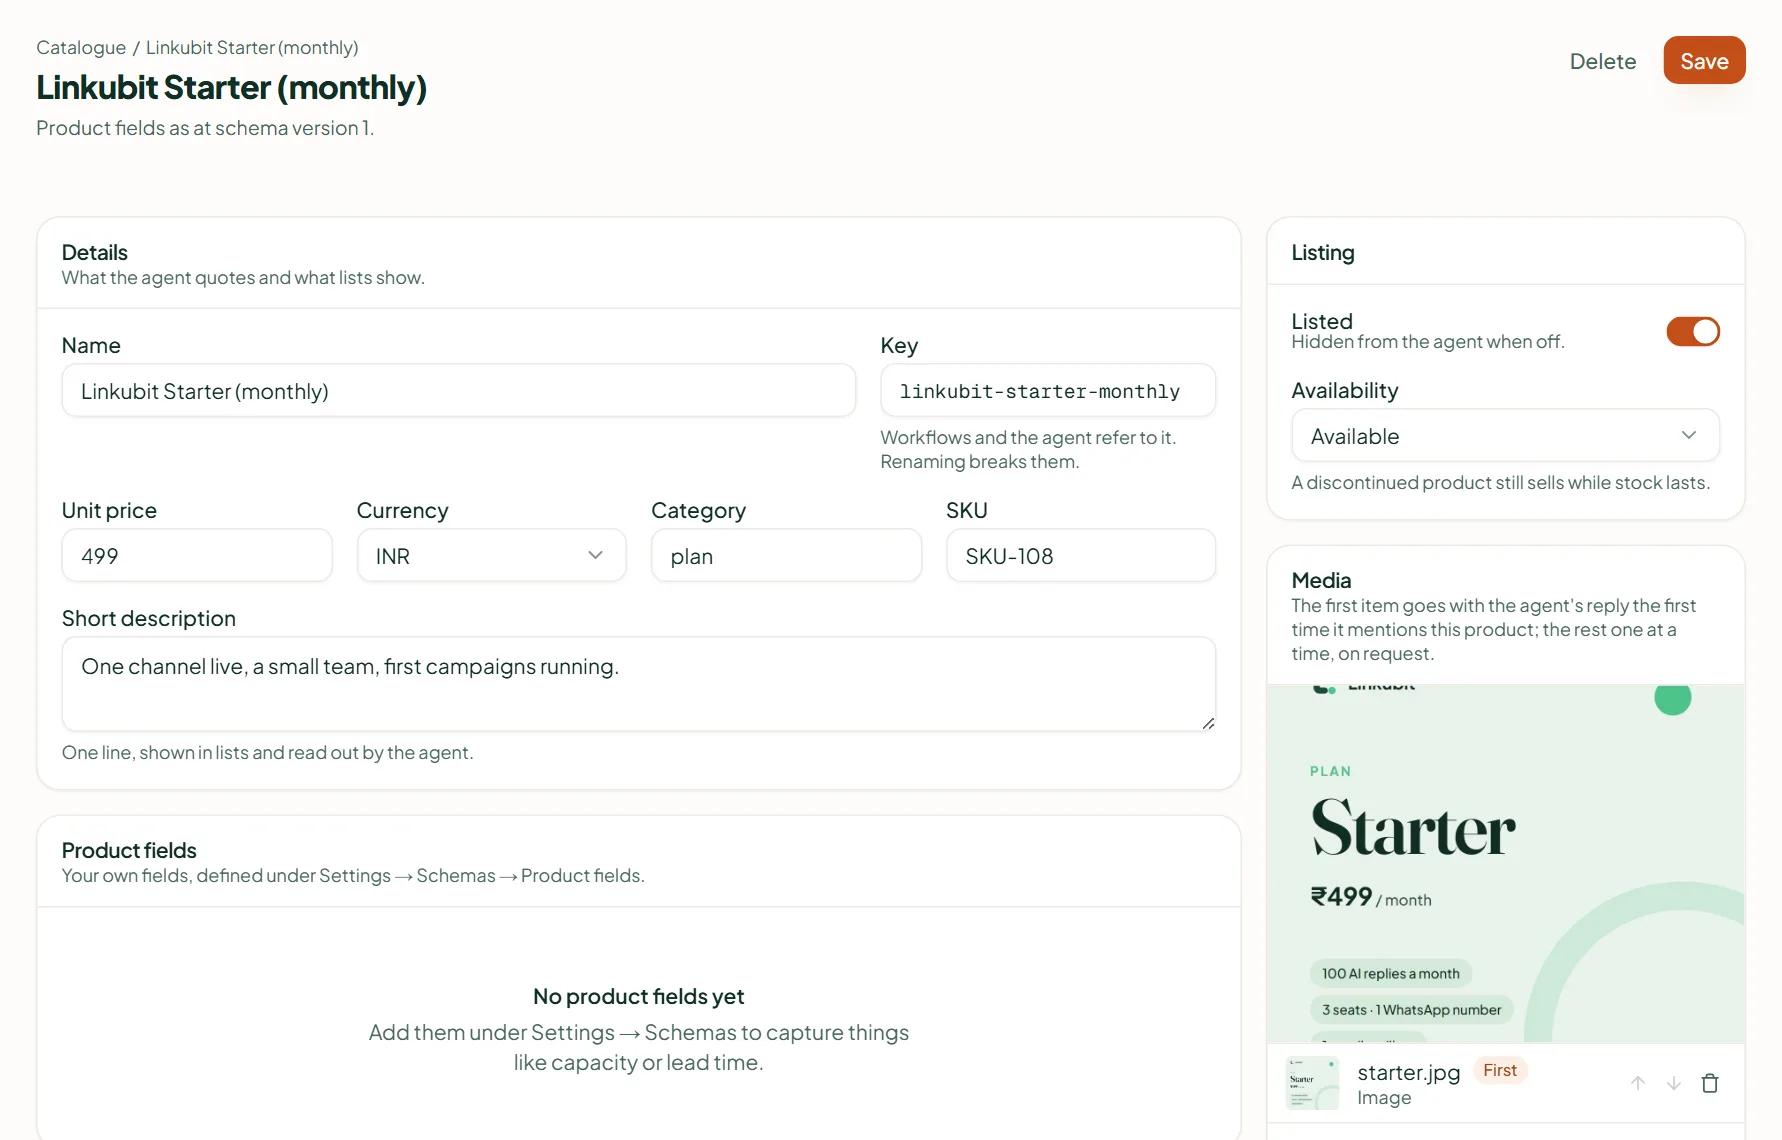Click the 'Media' section heading
The image size is (1782, 1140).
1321,580
